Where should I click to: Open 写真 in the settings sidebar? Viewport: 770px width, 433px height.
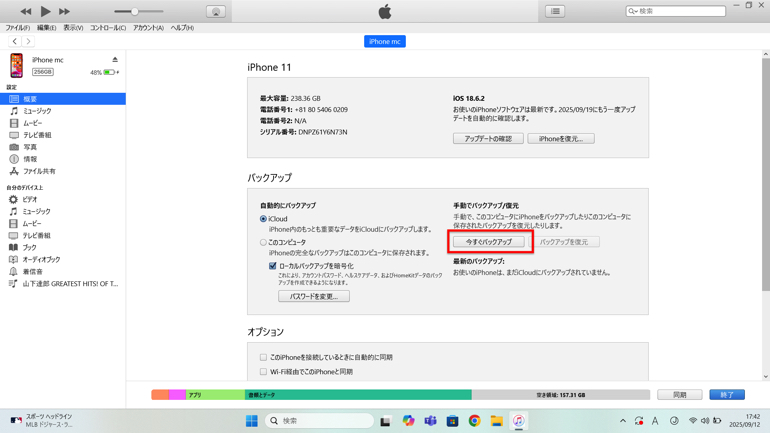click(30, 147)
